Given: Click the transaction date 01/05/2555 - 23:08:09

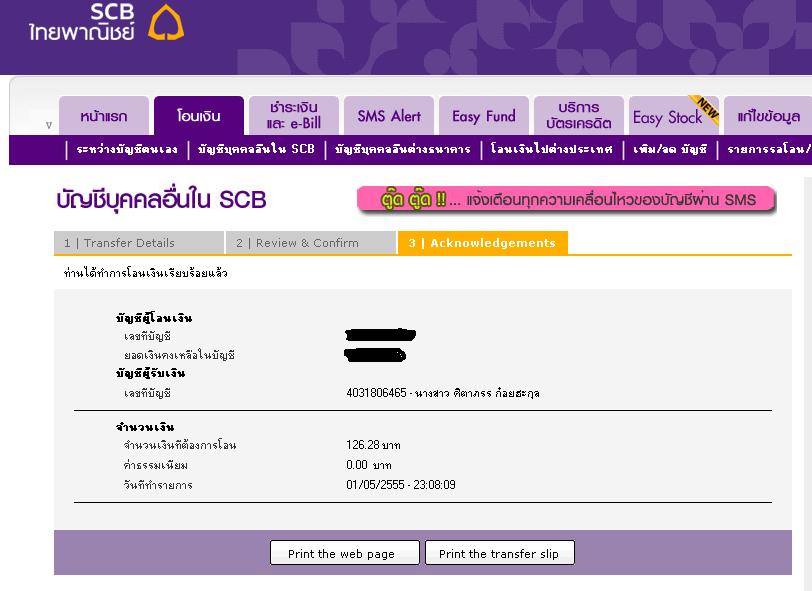Looking at the screenshot, I should tap(401, 485).
